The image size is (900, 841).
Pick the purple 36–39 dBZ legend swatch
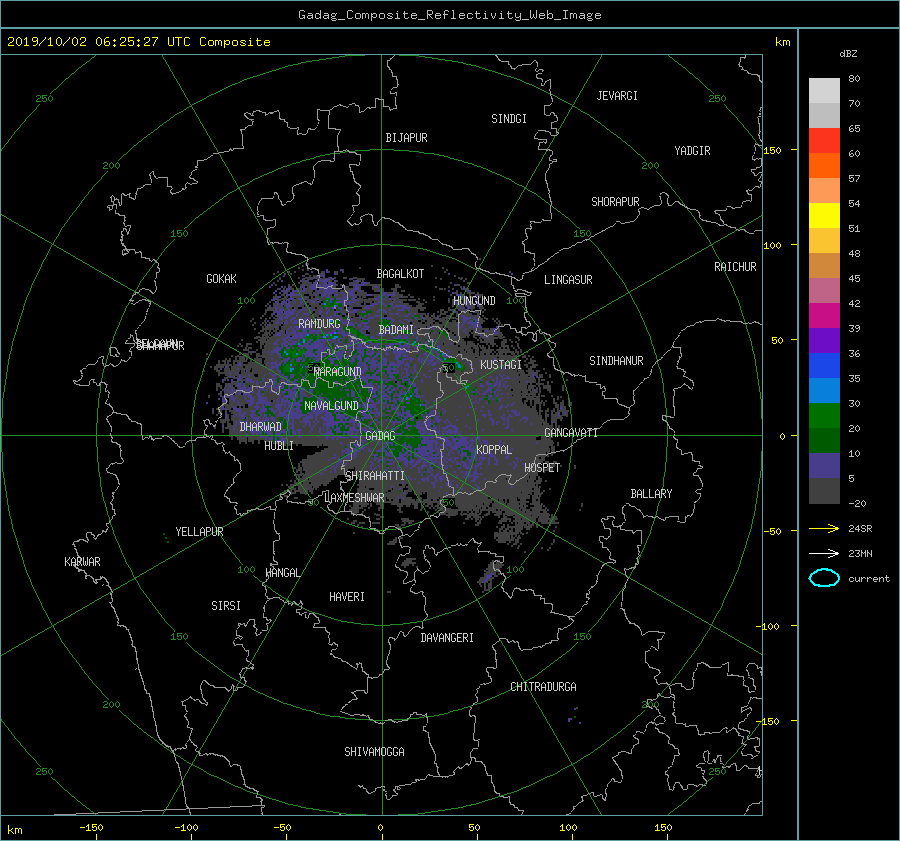(824, 341)
